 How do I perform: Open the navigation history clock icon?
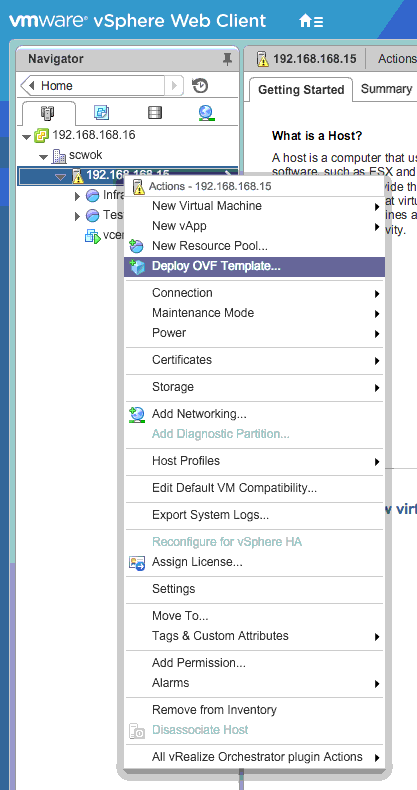200,86
